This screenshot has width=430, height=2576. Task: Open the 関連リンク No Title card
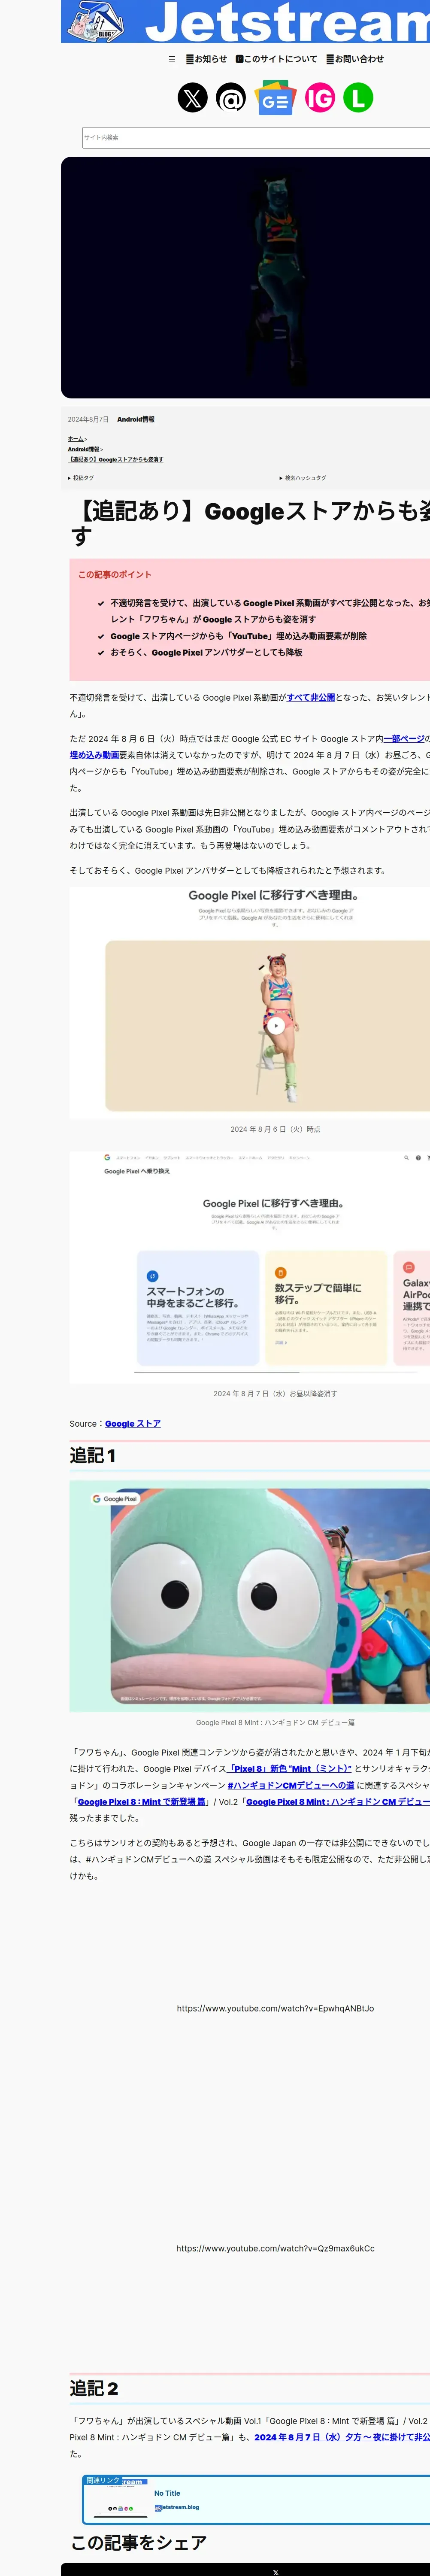pos(256,2500)
